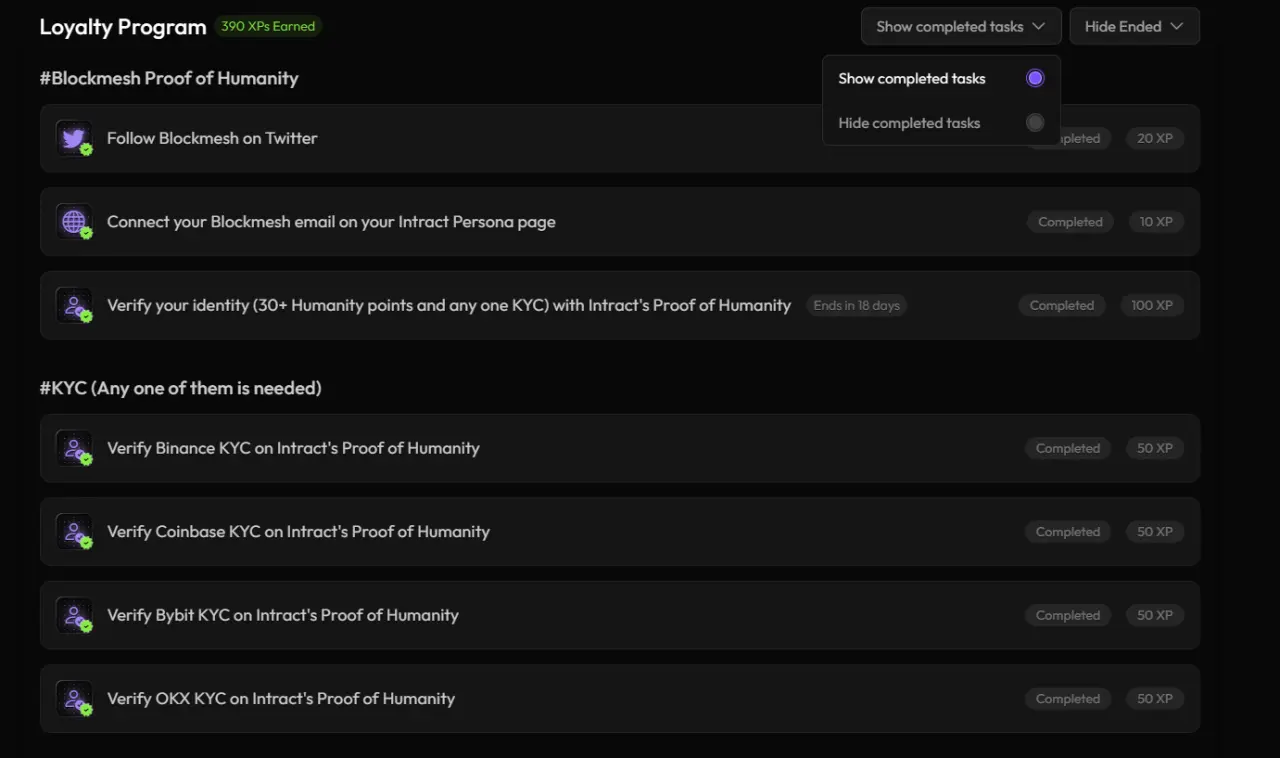Screen dimensions: 1280x758
Task: Click the 50 XP badge on OKX task
Action: coord(1155,699)
